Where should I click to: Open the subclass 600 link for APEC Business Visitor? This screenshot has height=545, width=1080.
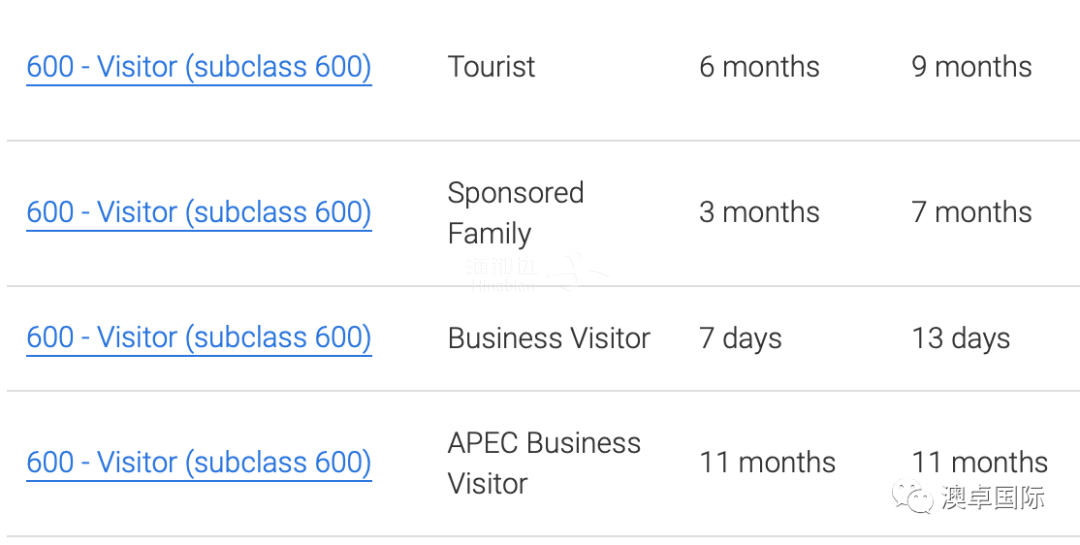[199, 463]
